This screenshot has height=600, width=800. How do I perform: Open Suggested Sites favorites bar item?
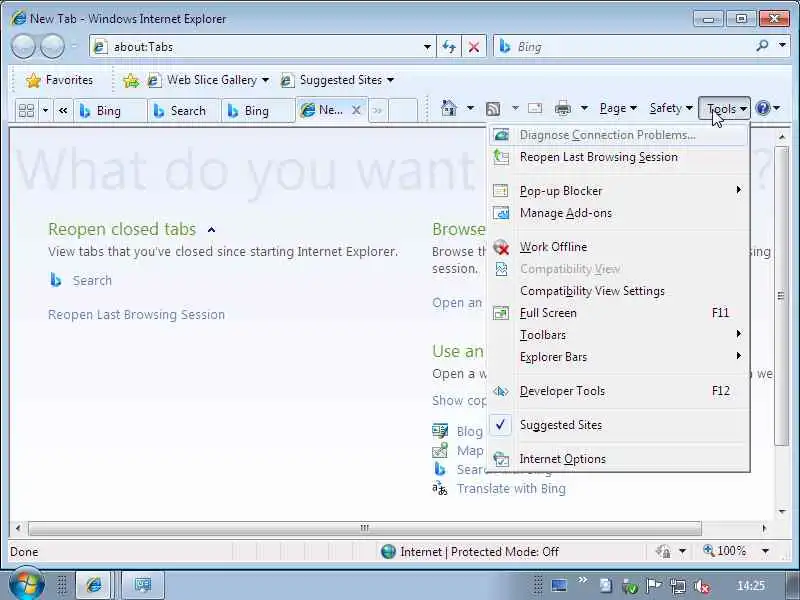(331, 80)
